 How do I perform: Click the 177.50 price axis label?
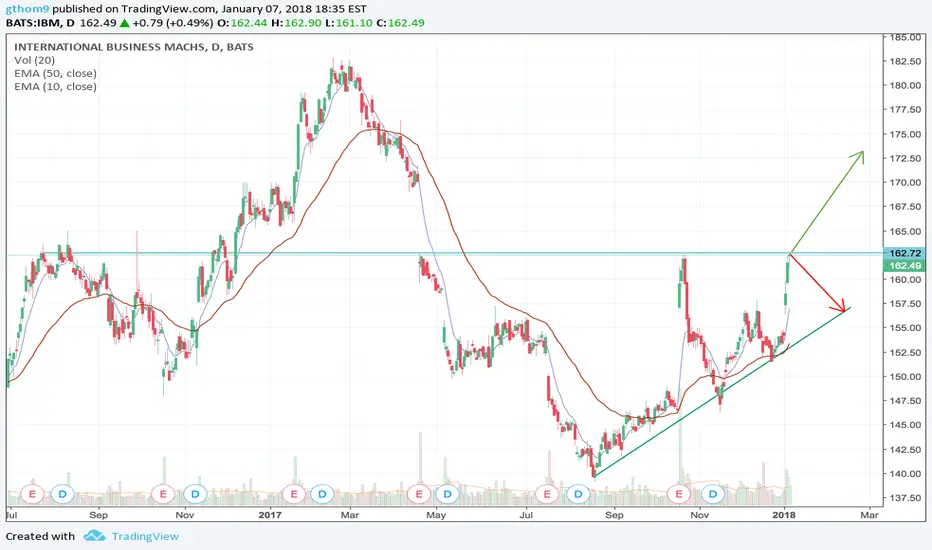pos(905,109)
